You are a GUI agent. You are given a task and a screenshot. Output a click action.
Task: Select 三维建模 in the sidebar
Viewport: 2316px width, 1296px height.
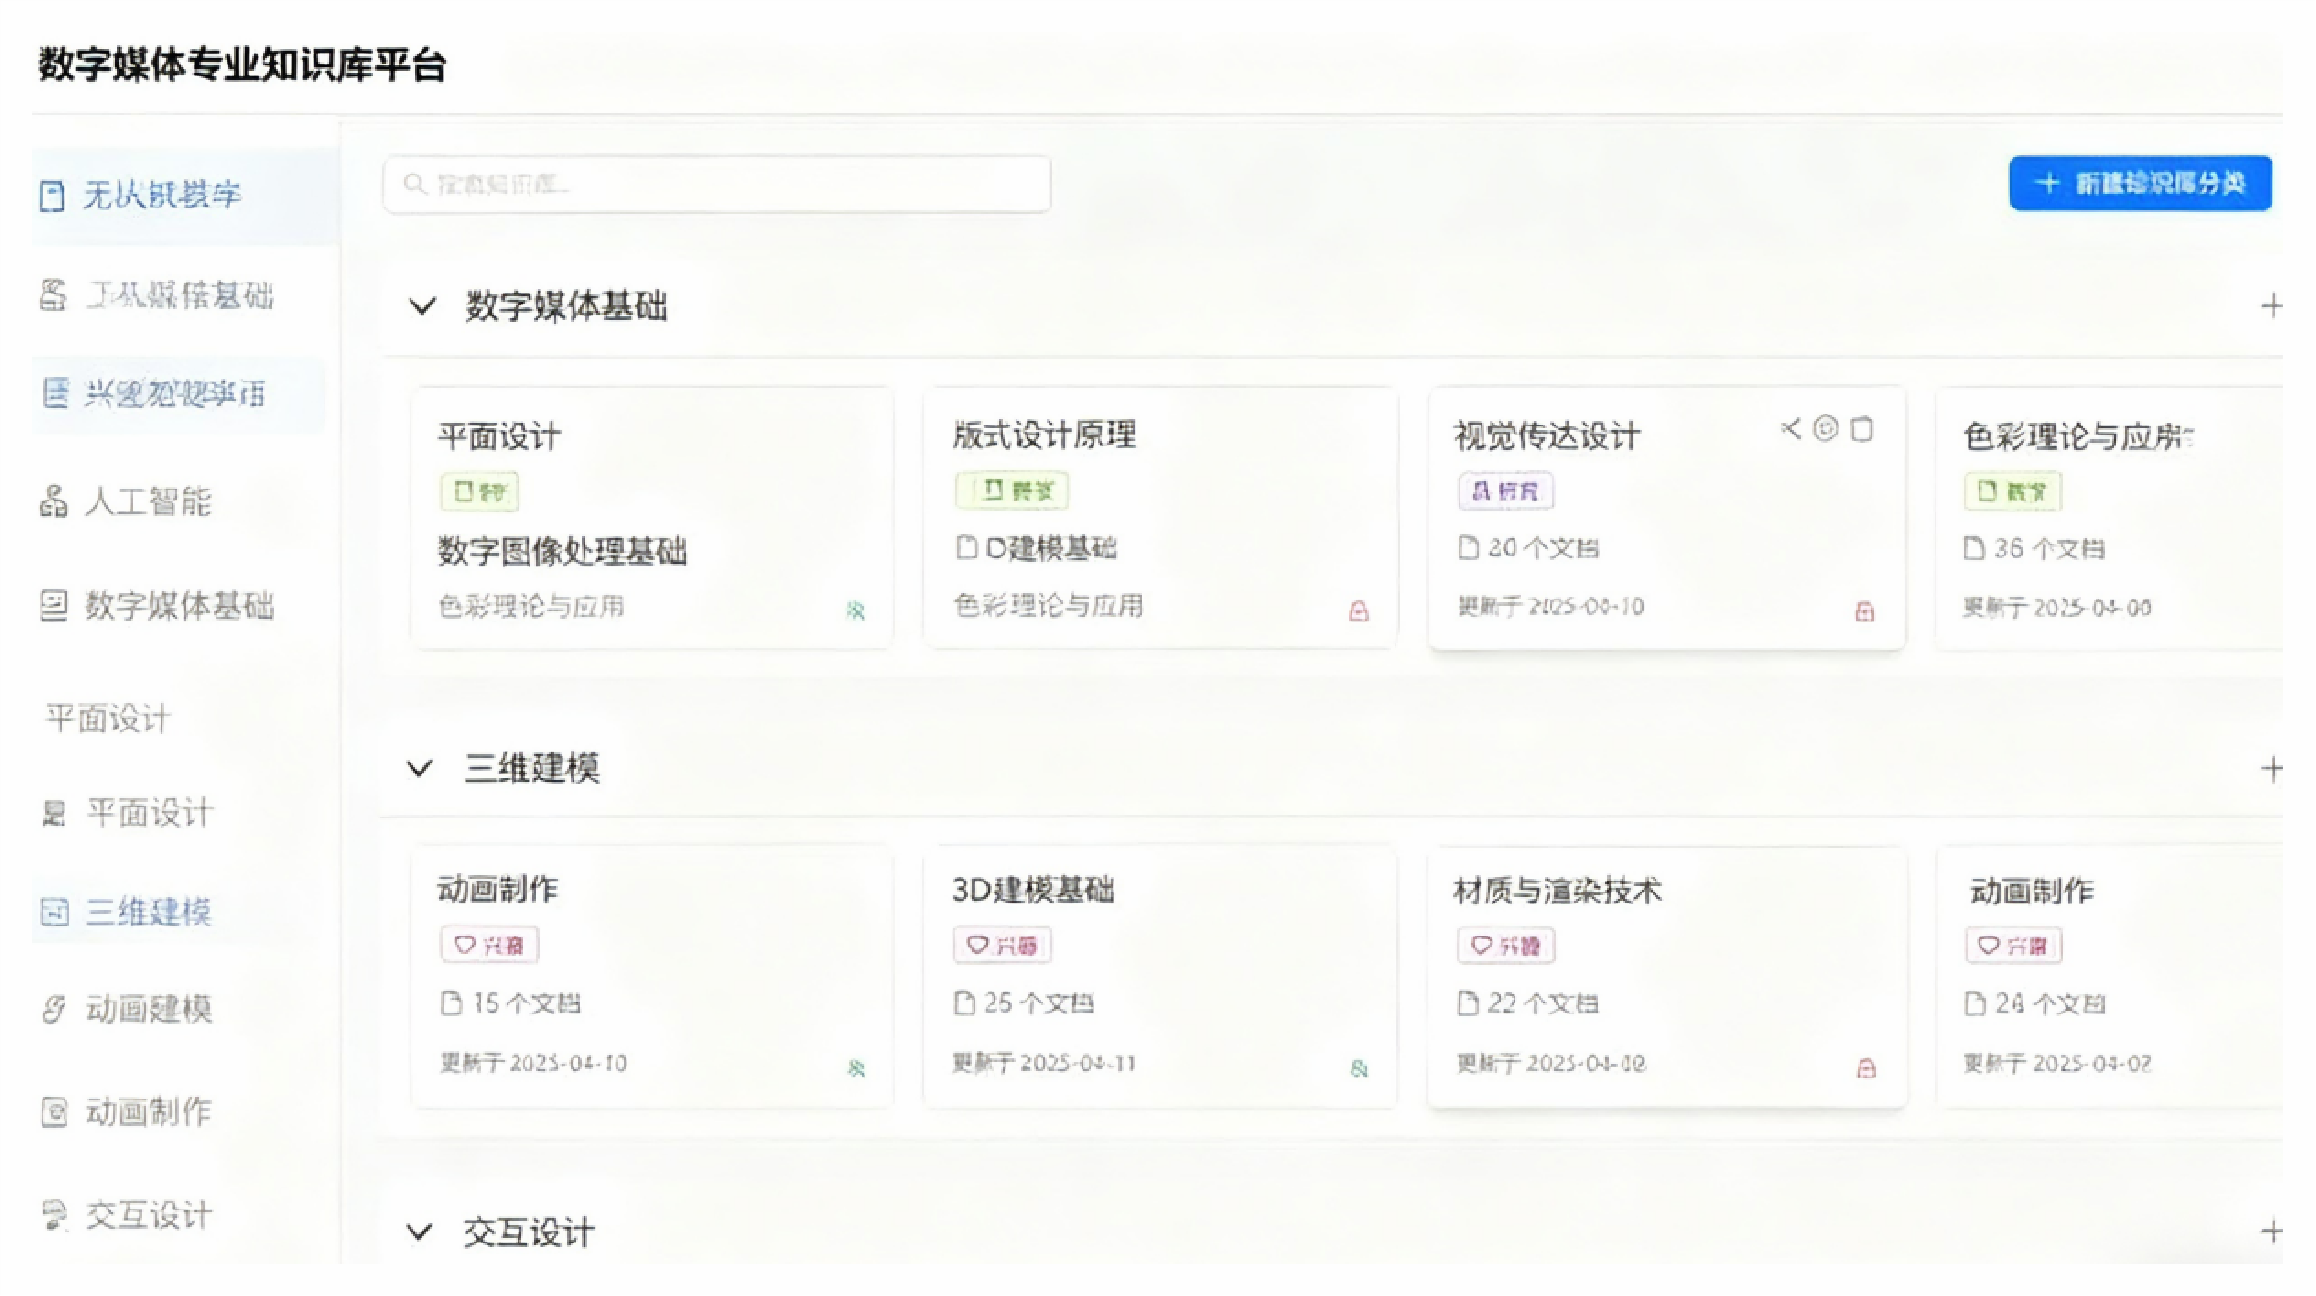point(148,912)
